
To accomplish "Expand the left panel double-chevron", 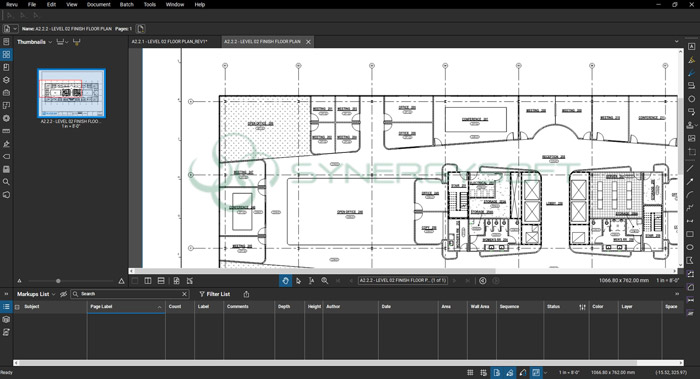I will click(6, 294).
